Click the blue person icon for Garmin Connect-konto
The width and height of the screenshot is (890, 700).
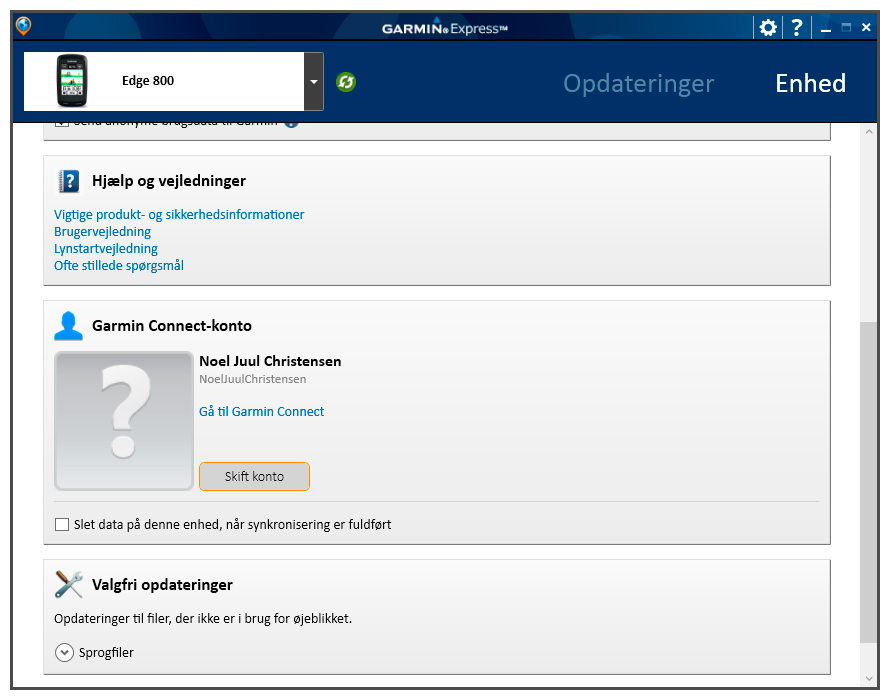coord(69,326)
